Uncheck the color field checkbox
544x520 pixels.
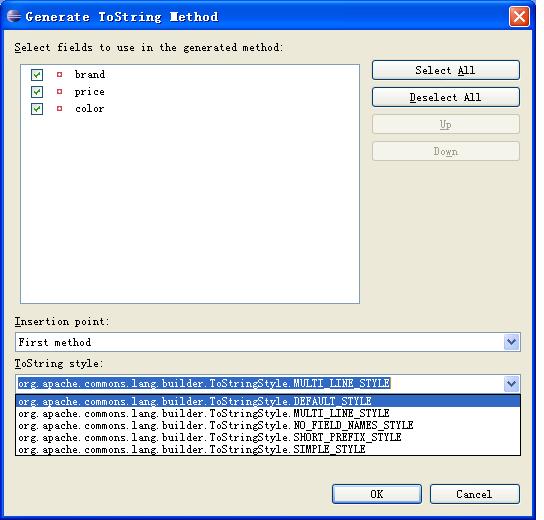click(37, 109)
